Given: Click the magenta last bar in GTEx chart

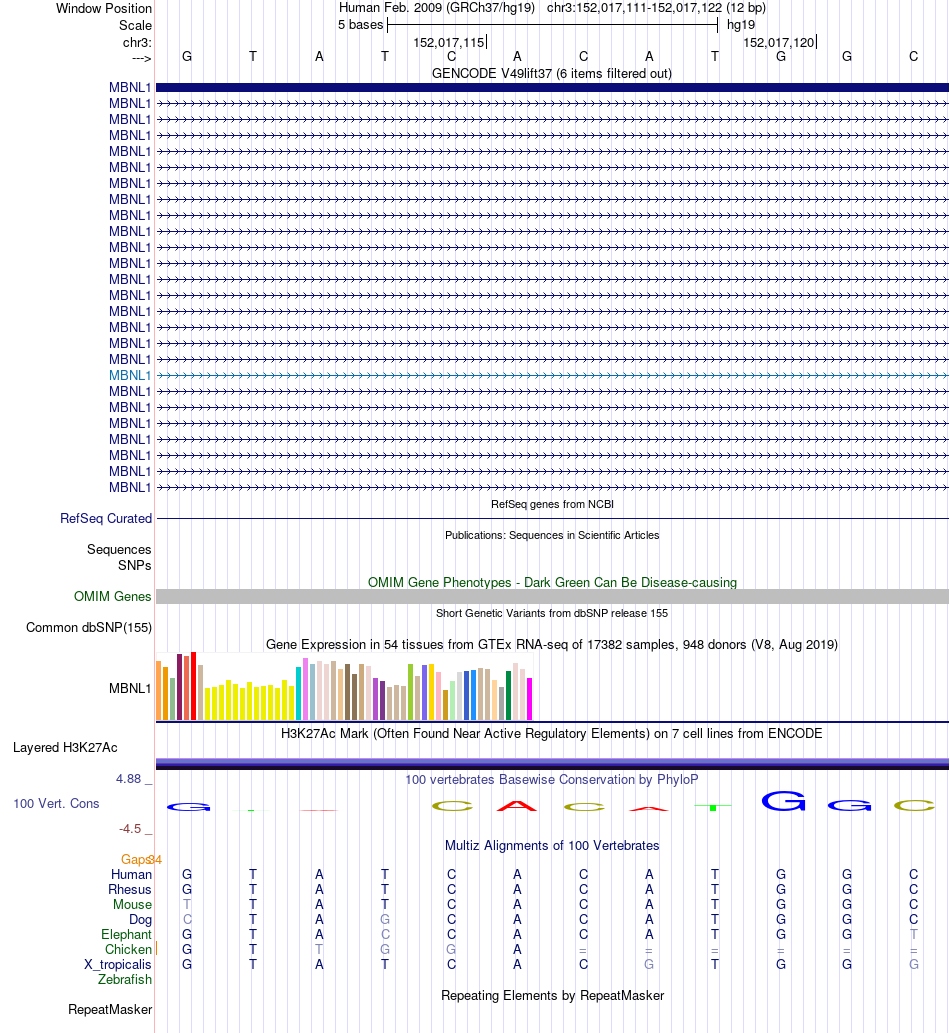Looking at the screenshot, I should (x=529, y=698).
